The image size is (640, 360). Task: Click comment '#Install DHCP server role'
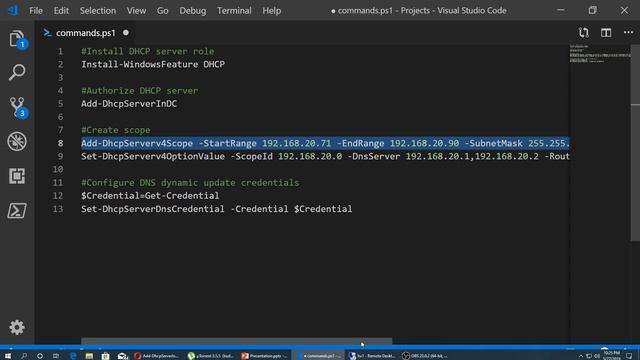click(147, 51)
